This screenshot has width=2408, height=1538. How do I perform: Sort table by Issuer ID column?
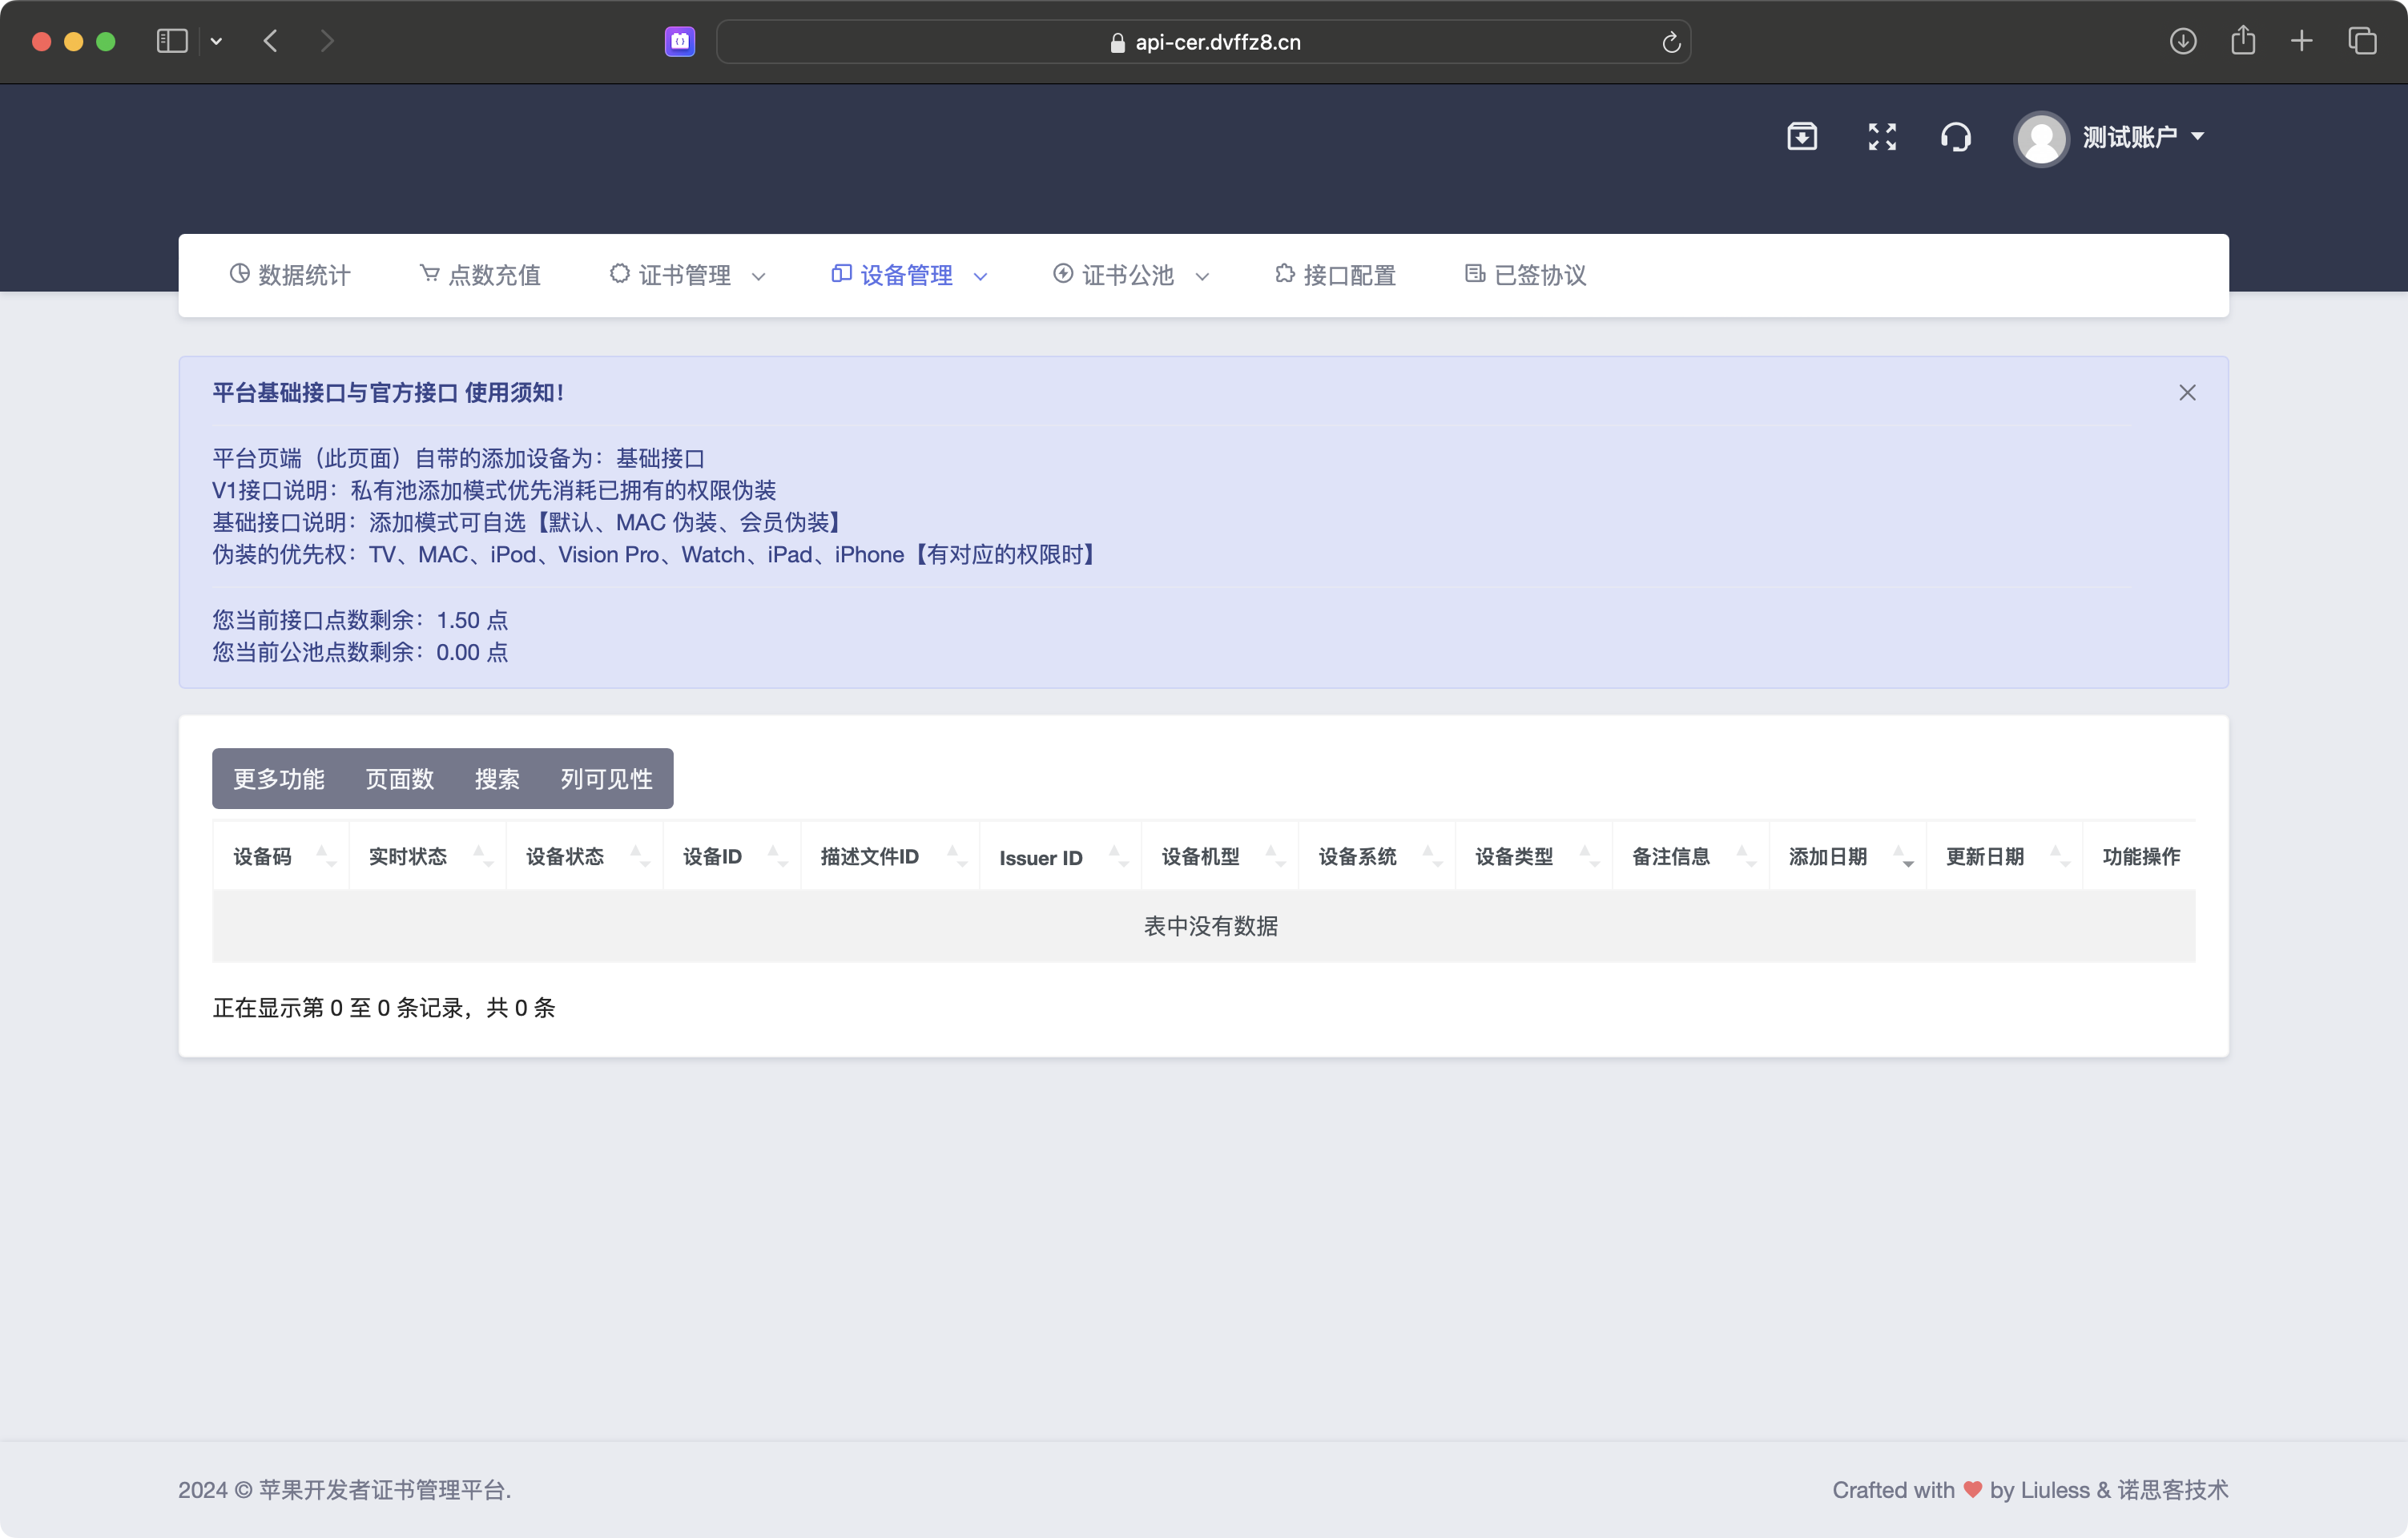click(1060, 857)
